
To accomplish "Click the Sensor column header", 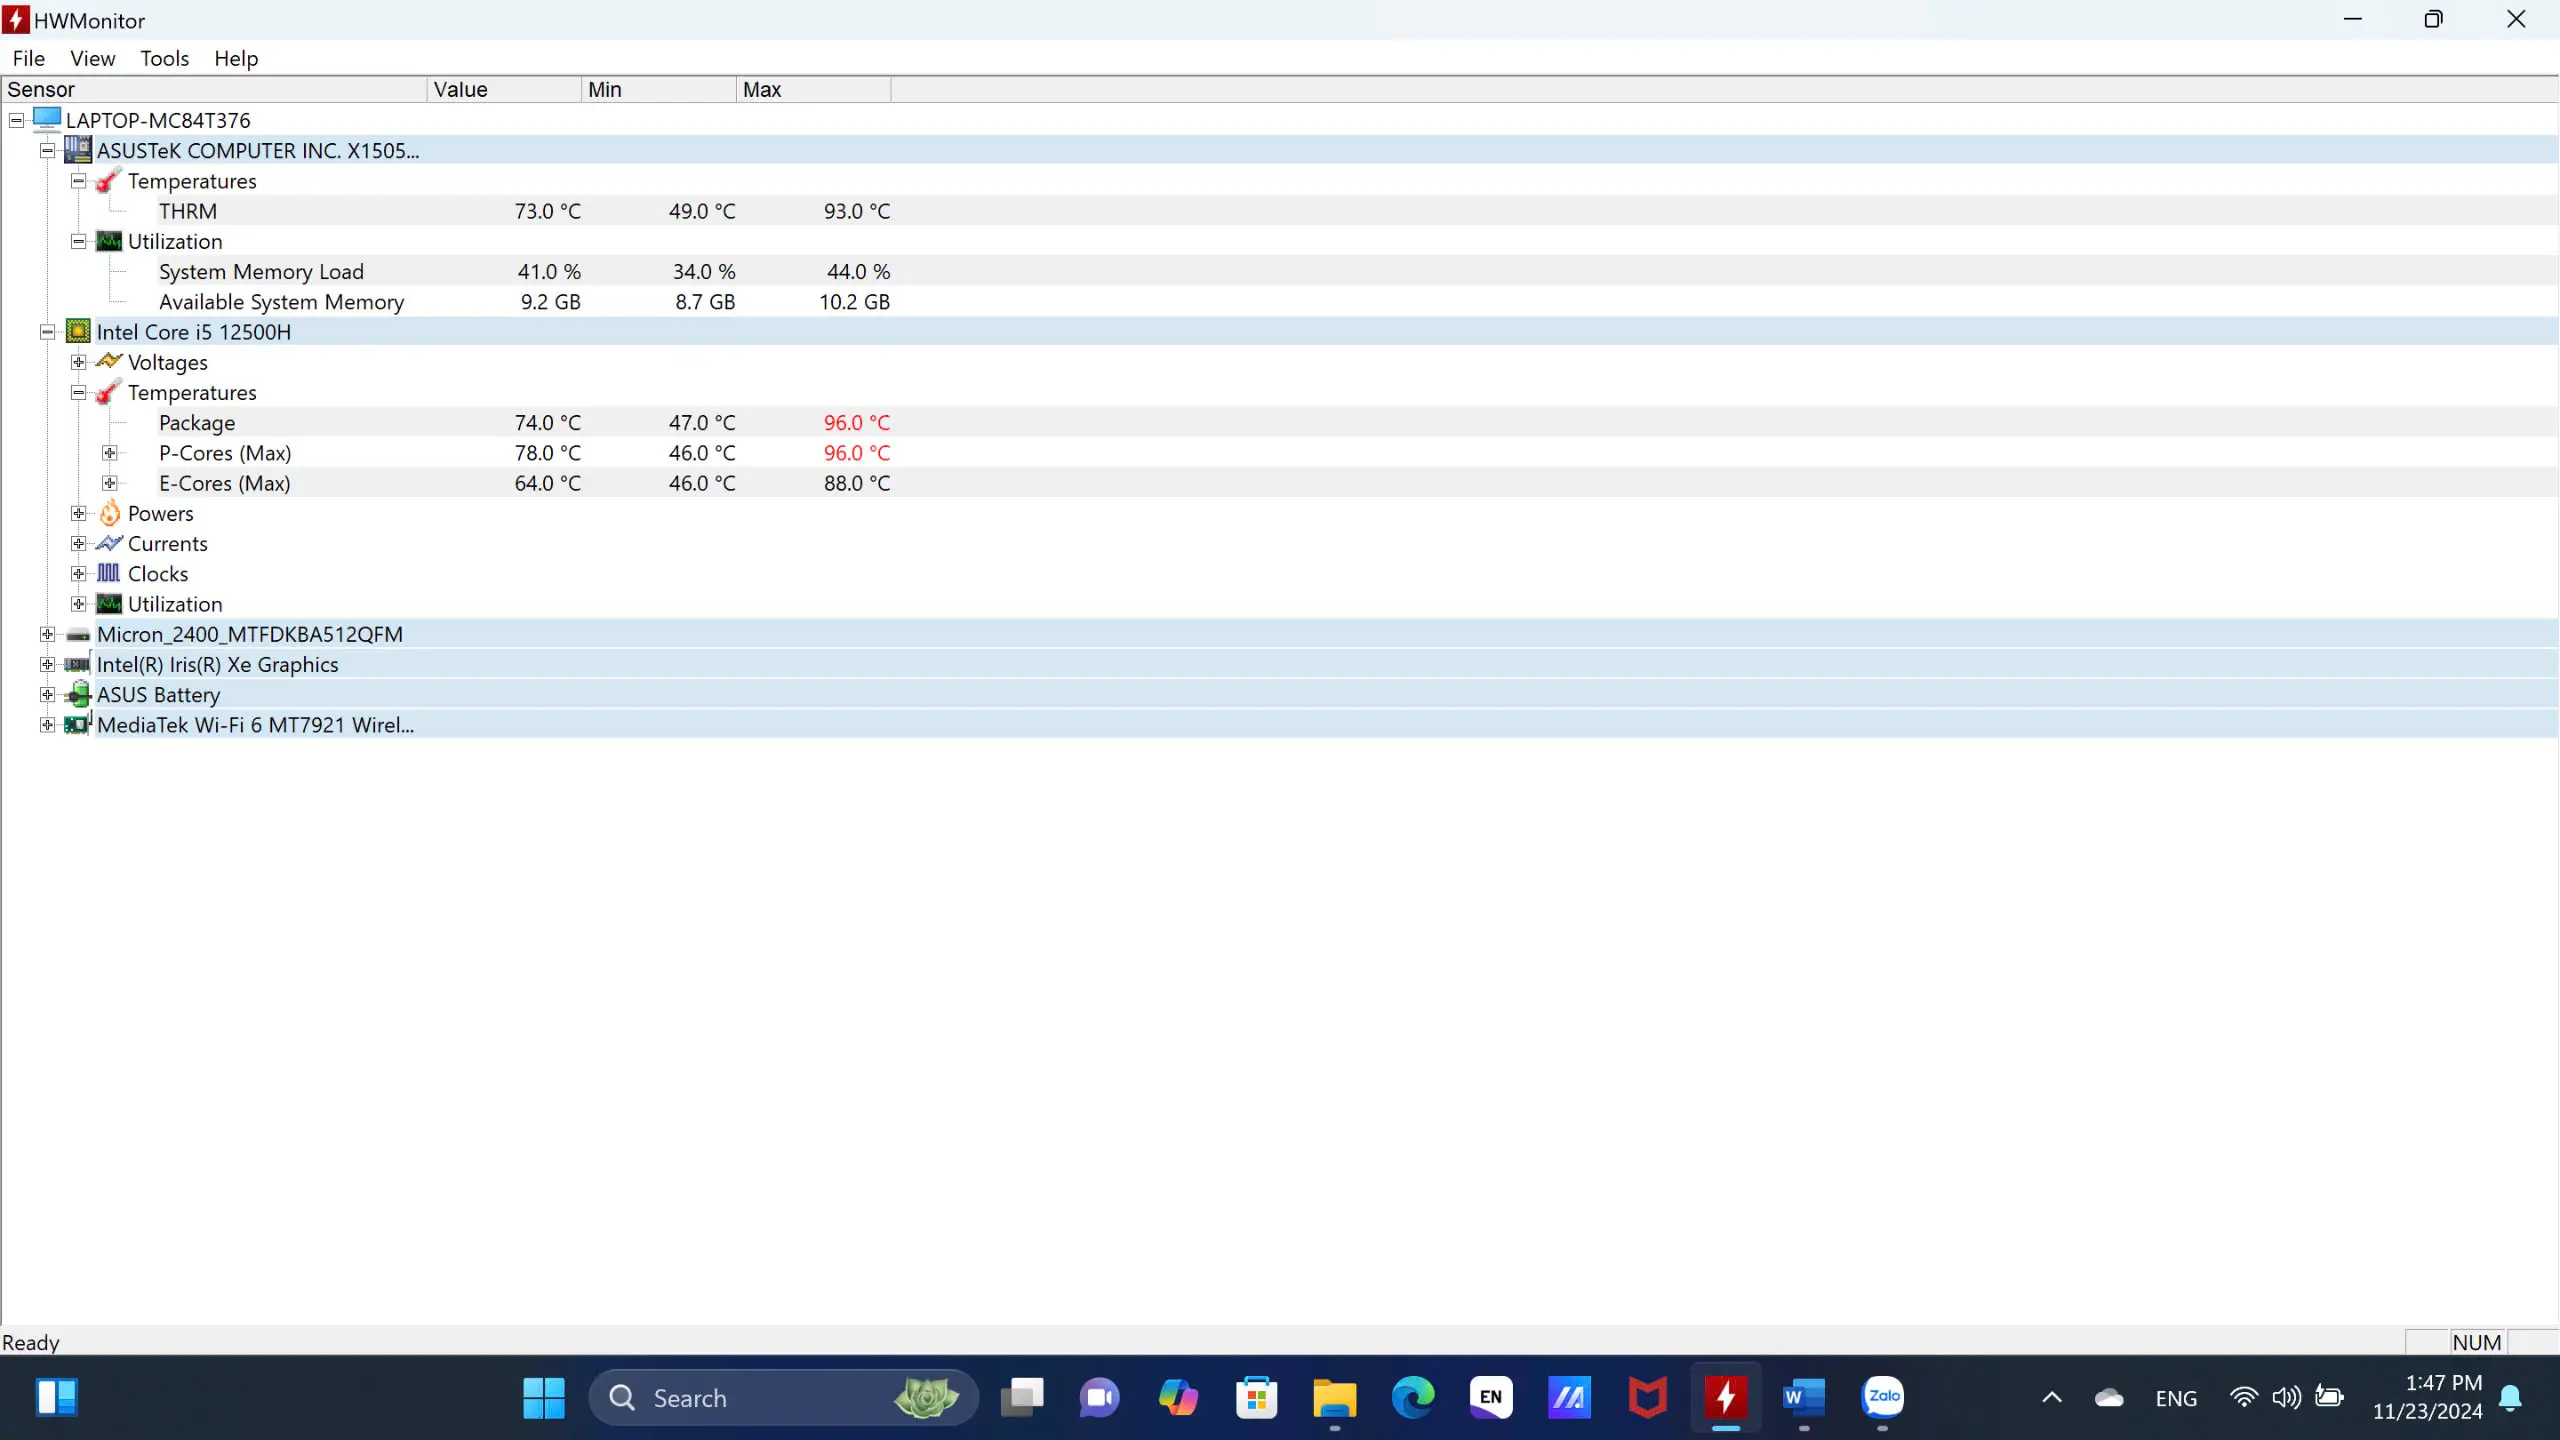I will coord(214,89).
